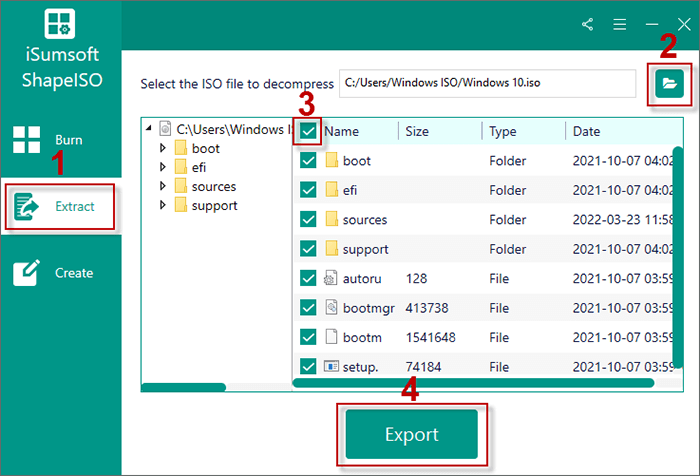Image resolution: width=700 pixels, height=476 pixels.
Task: Switch to the Burn tab
Action: (x=60, y=140)
